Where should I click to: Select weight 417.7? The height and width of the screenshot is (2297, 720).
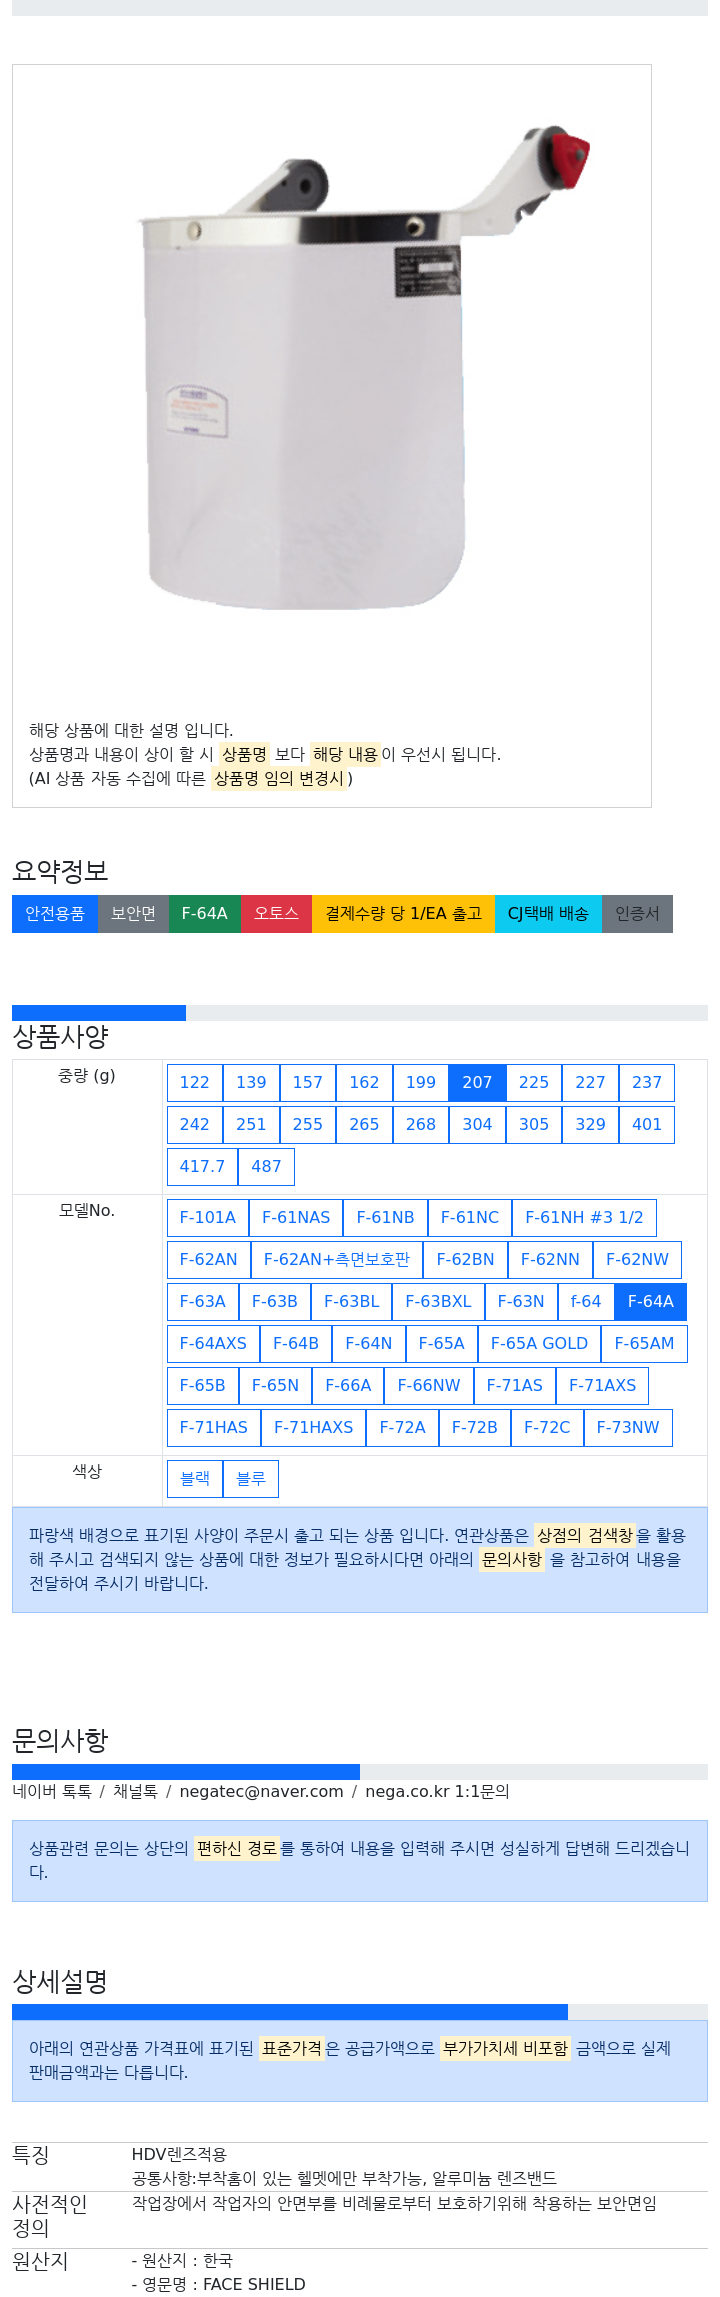pyautogui.click(x=202, y=1166)
